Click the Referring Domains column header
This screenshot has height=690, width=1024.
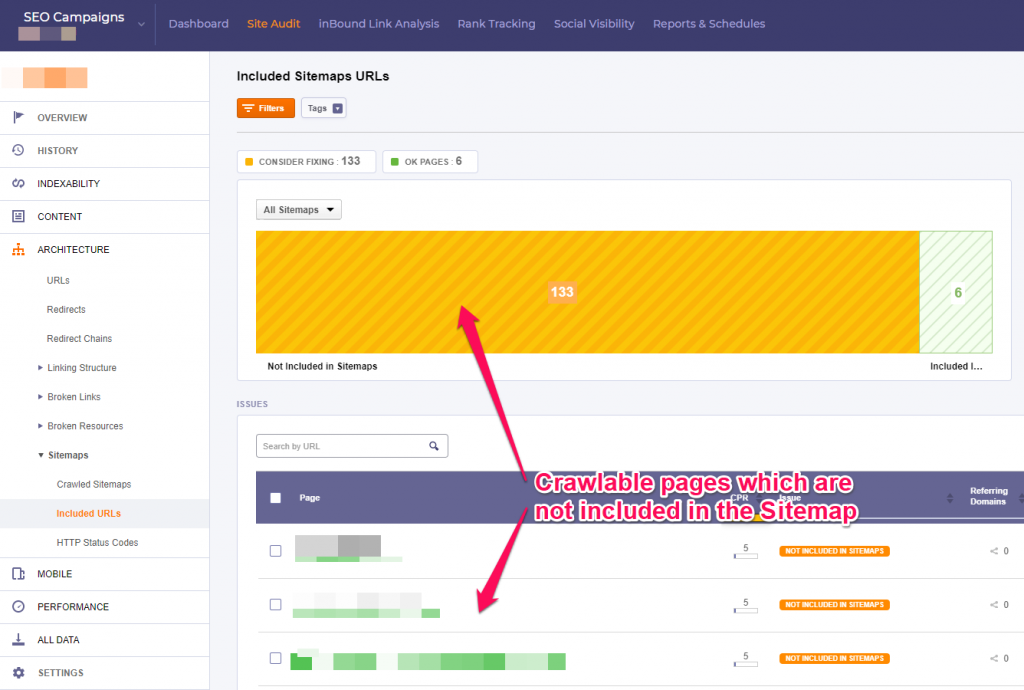[x=988, y=496]
